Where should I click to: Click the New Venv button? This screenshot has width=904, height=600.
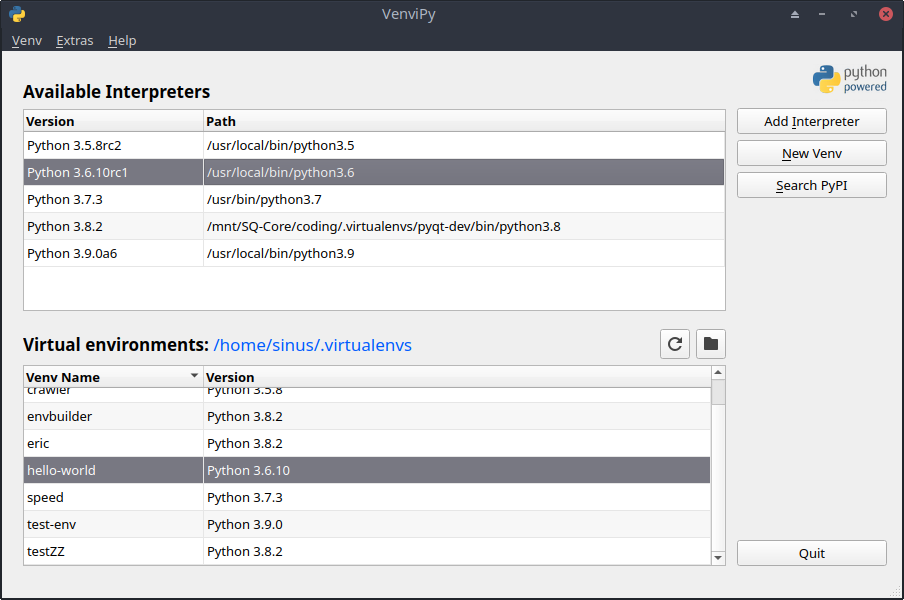[x=812, y=154]
